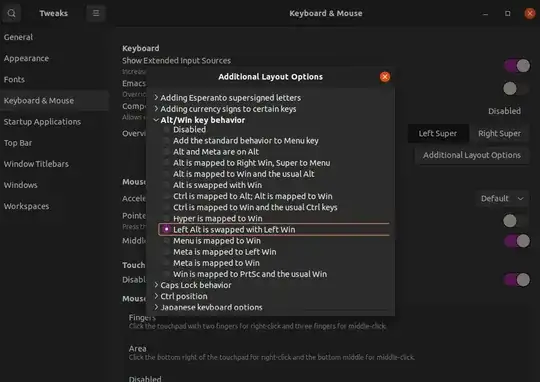Toggle Show Extended Input Sources switch

517,65
